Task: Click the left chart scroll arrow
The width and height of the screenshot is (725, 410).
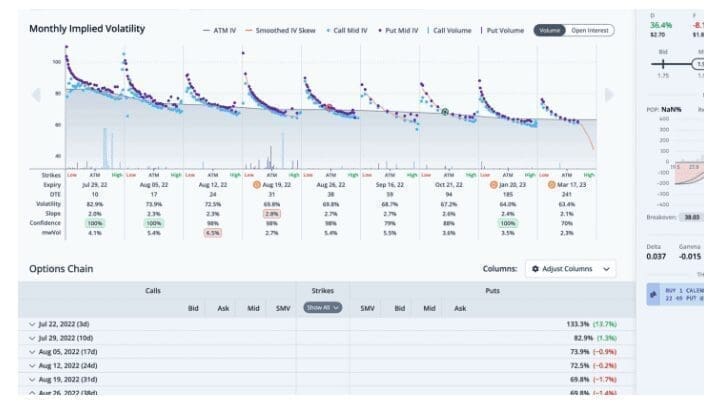Action: tap(35, 95)
